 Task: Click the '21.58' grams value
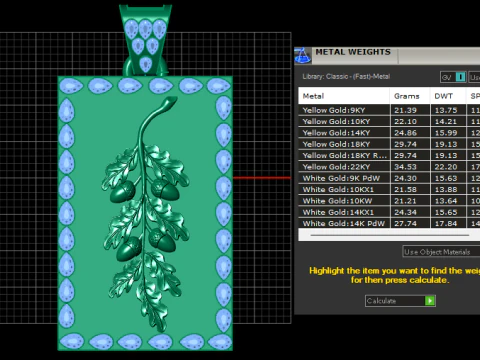[405, 190]
